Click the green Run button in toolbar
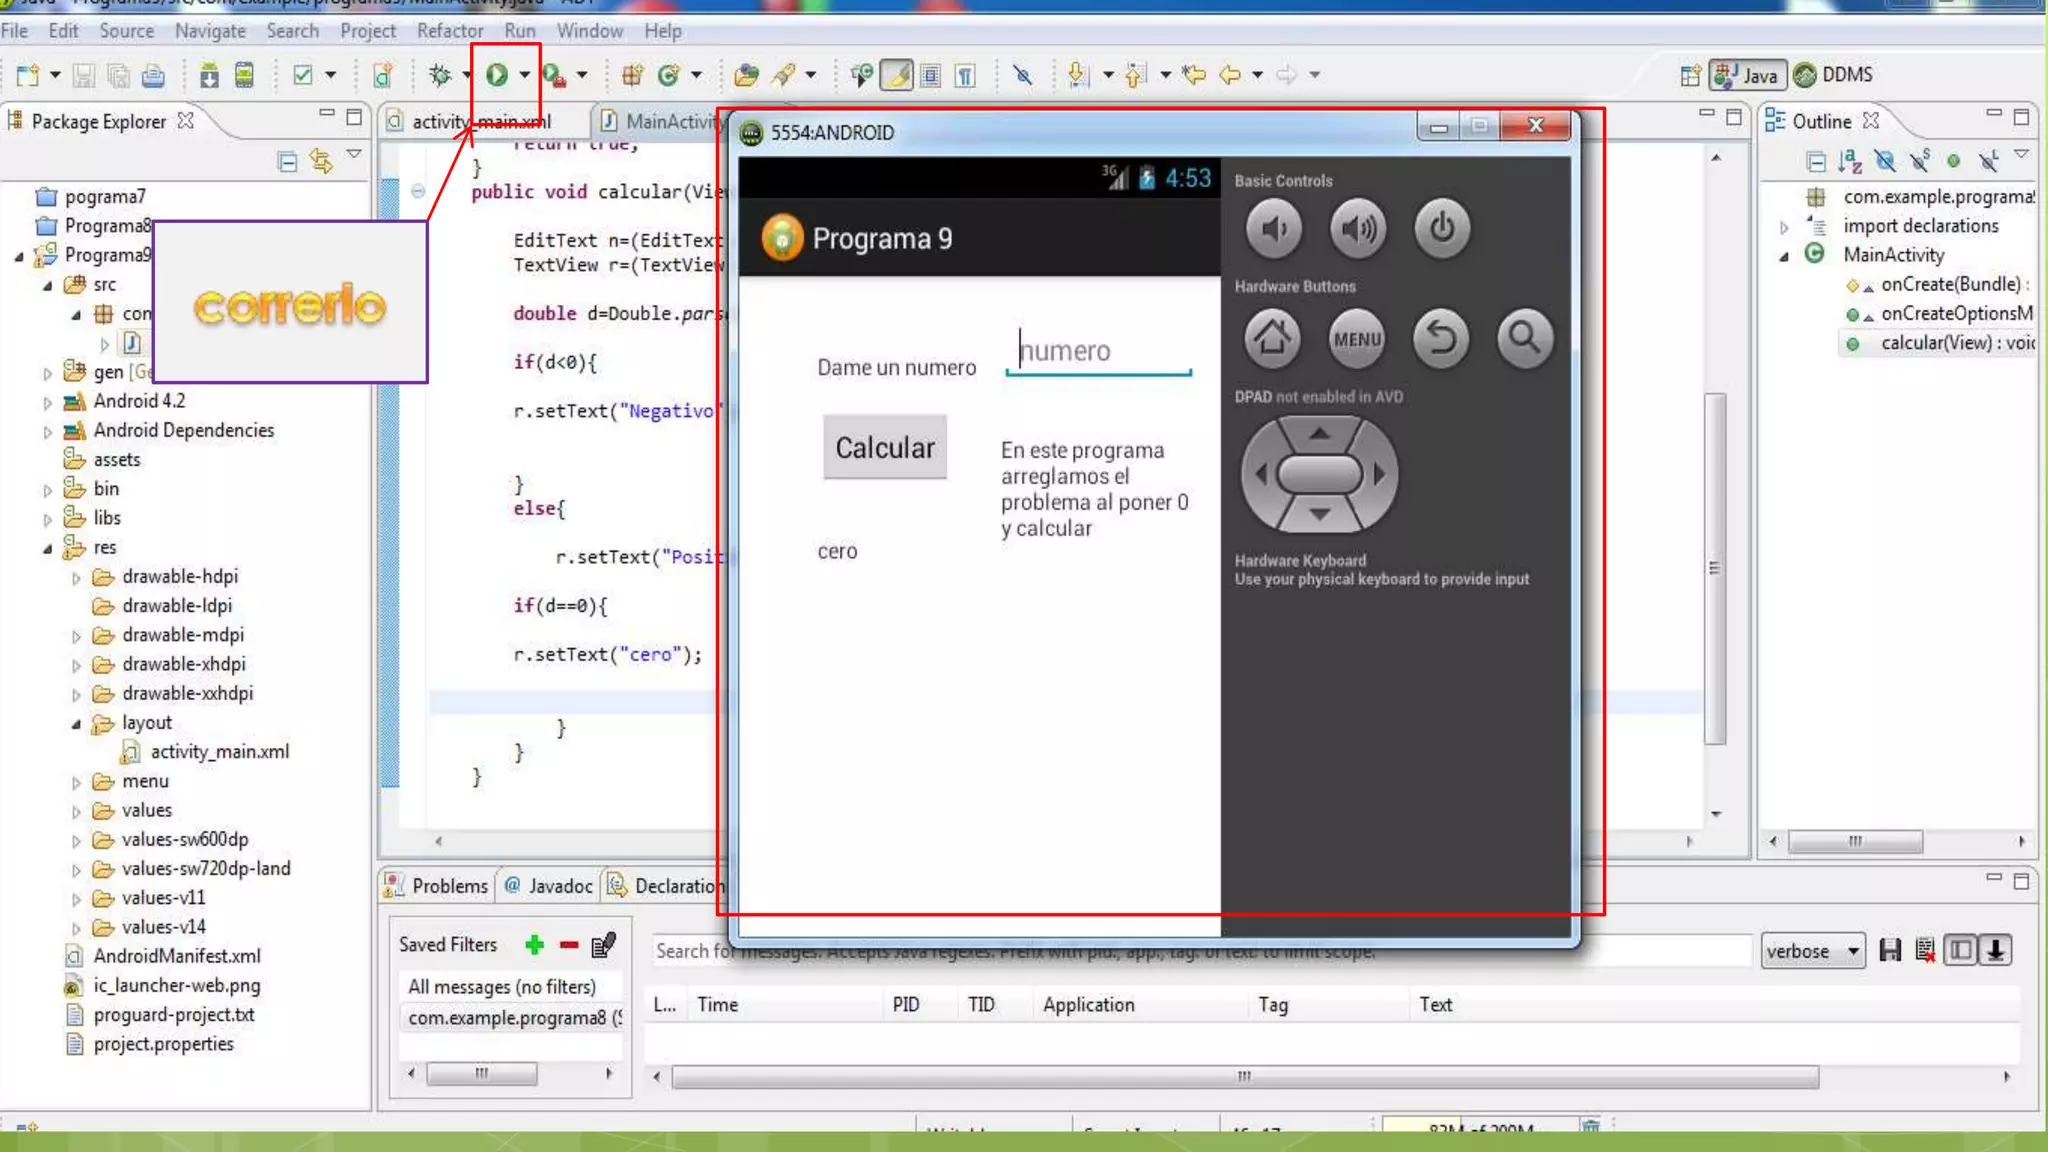Image resolution: width=2048 pixels, height=1152 pixels. (497, 75)
